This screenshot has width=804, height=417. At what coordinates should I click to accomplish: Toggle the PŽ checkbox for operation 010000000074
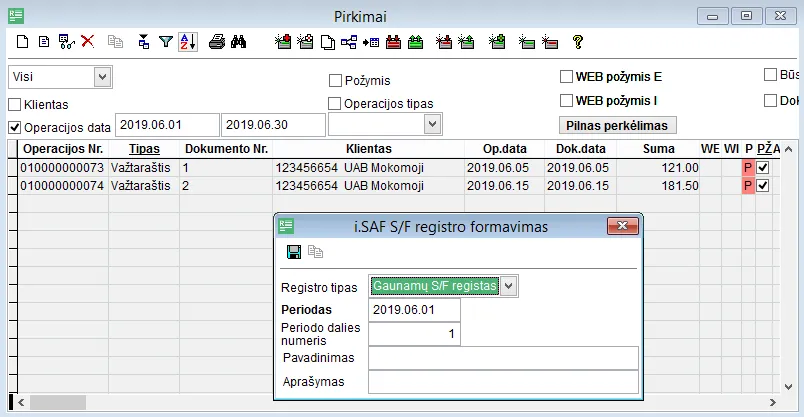[763, 186]
